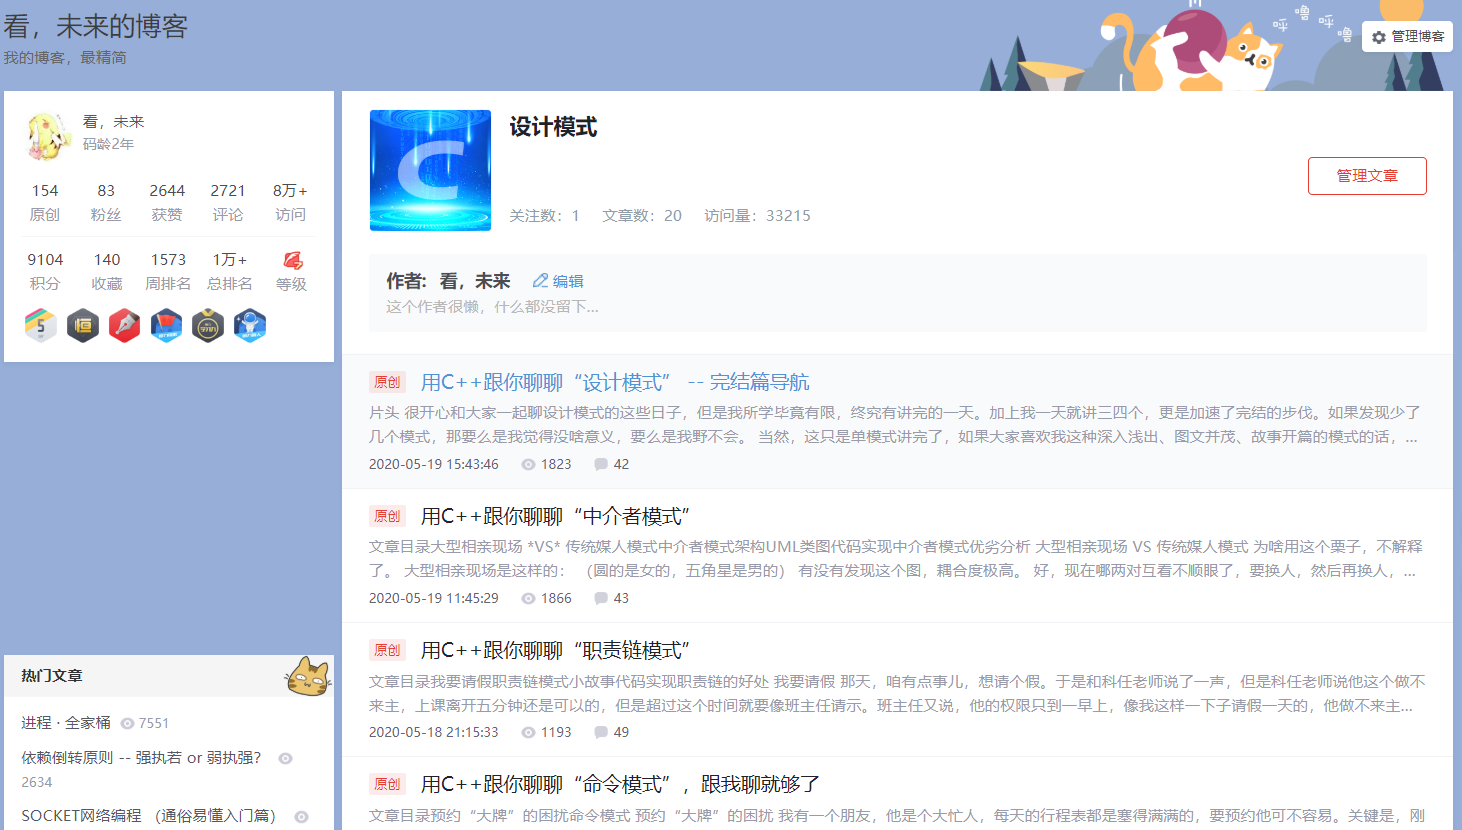The image size is (1462, 830).
Task: Click the 1万+ 总排名 stat
Action: 229,271
